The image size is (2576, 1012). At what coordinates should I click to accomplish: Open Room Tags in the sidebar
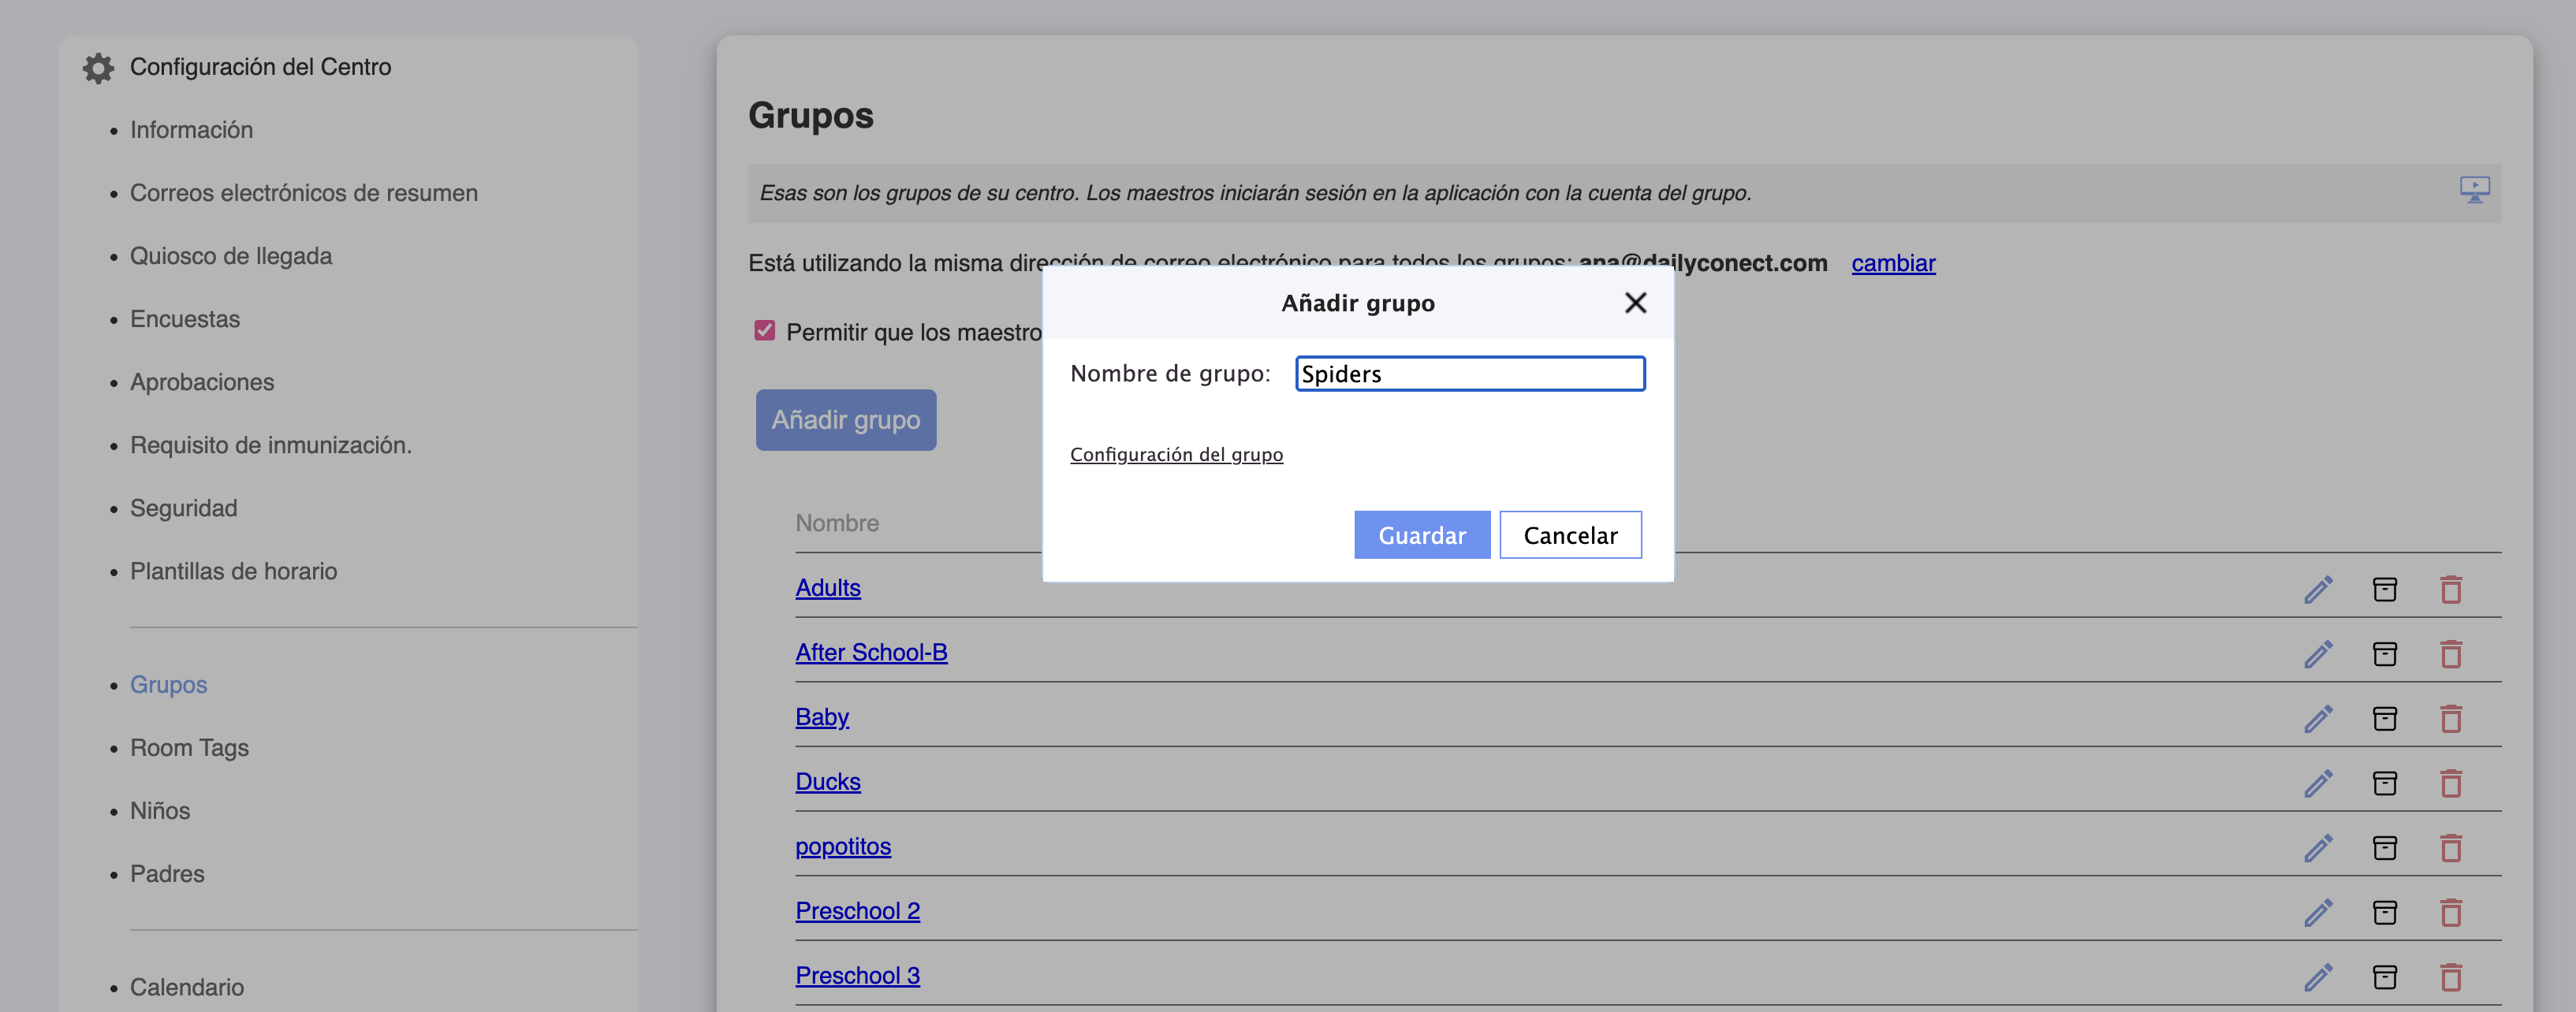pyautogui.click(x=189, y=748)
